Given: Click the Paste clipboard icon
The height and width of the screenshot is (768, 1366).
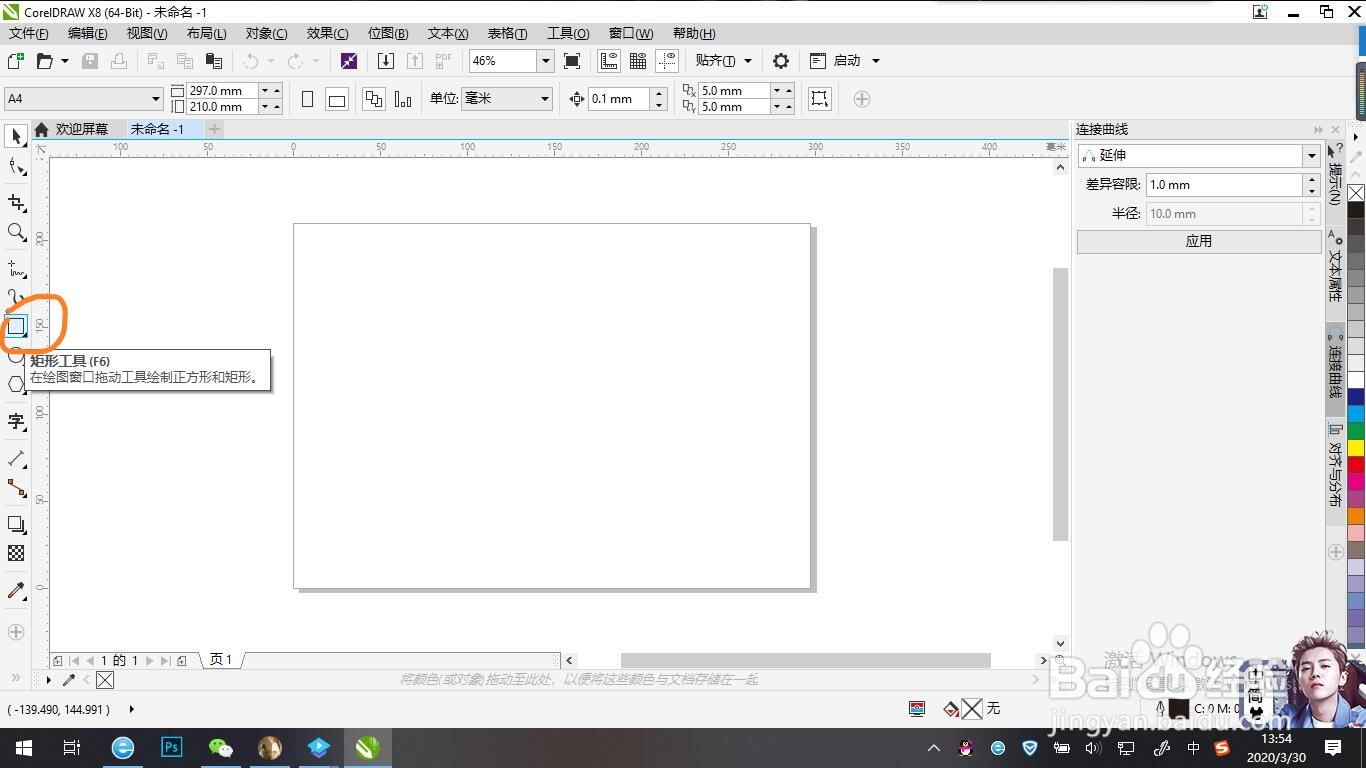Looking at the screenshot, I should coord(213,61).
